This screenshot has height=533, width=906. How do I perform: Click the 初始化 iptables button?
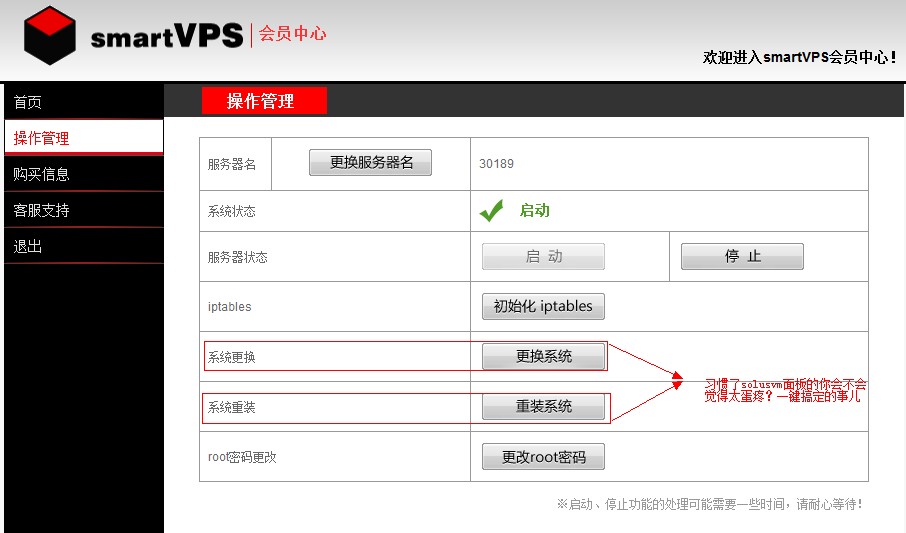[x=543, y=306]
